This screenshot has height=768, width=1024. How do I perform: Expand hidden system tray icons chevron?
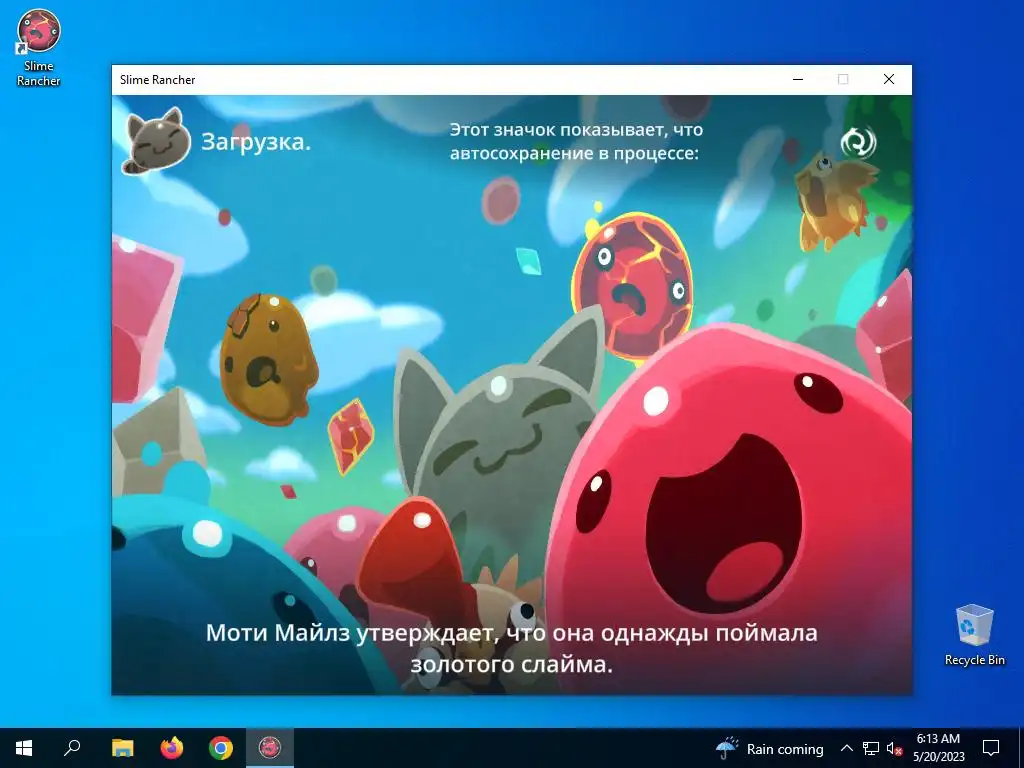click(846, 748)
